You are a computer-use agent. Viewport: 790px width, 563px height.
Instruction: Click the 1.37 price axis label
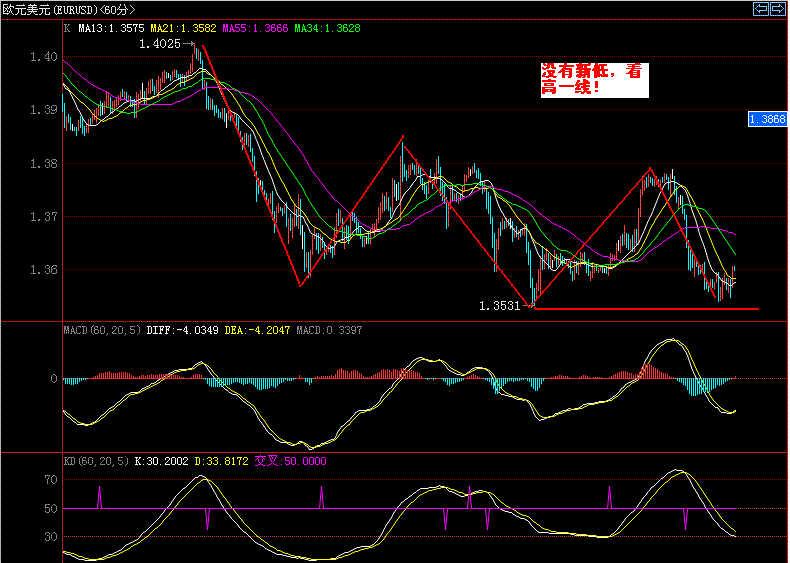44,217
